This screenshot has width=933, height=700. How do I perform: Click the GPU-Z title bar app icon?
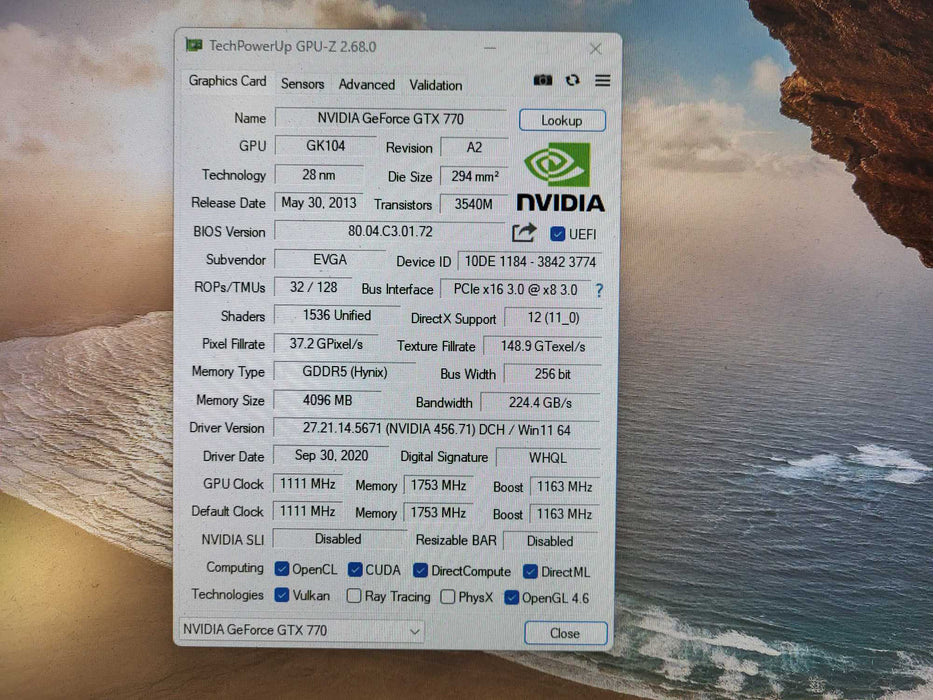(194, 46)
